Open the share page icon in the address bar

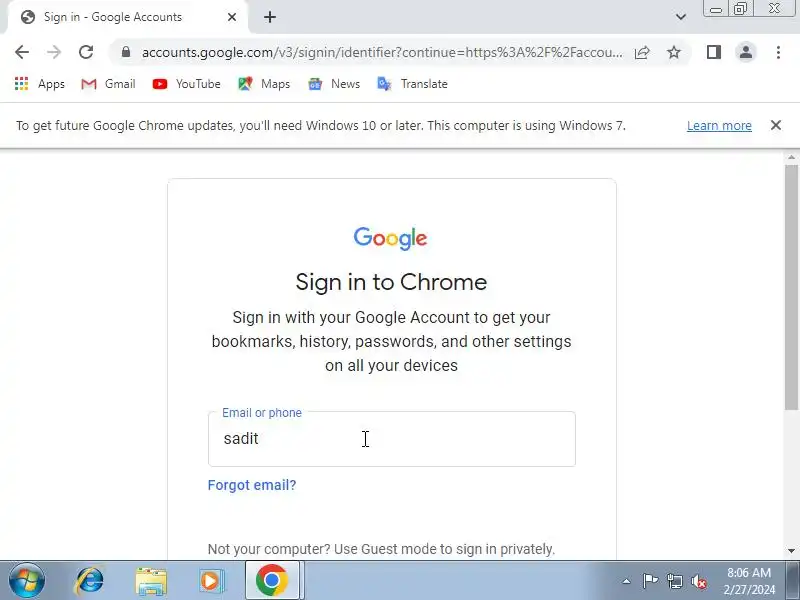pyautogui.click(x=642, y=52)
